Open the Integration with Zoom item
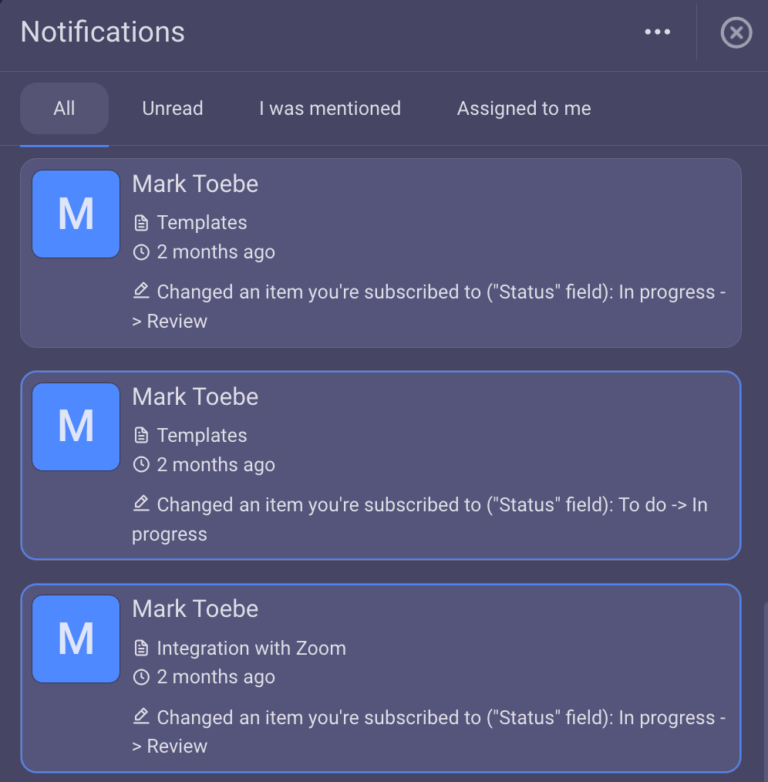 click(x=251, y=648)
